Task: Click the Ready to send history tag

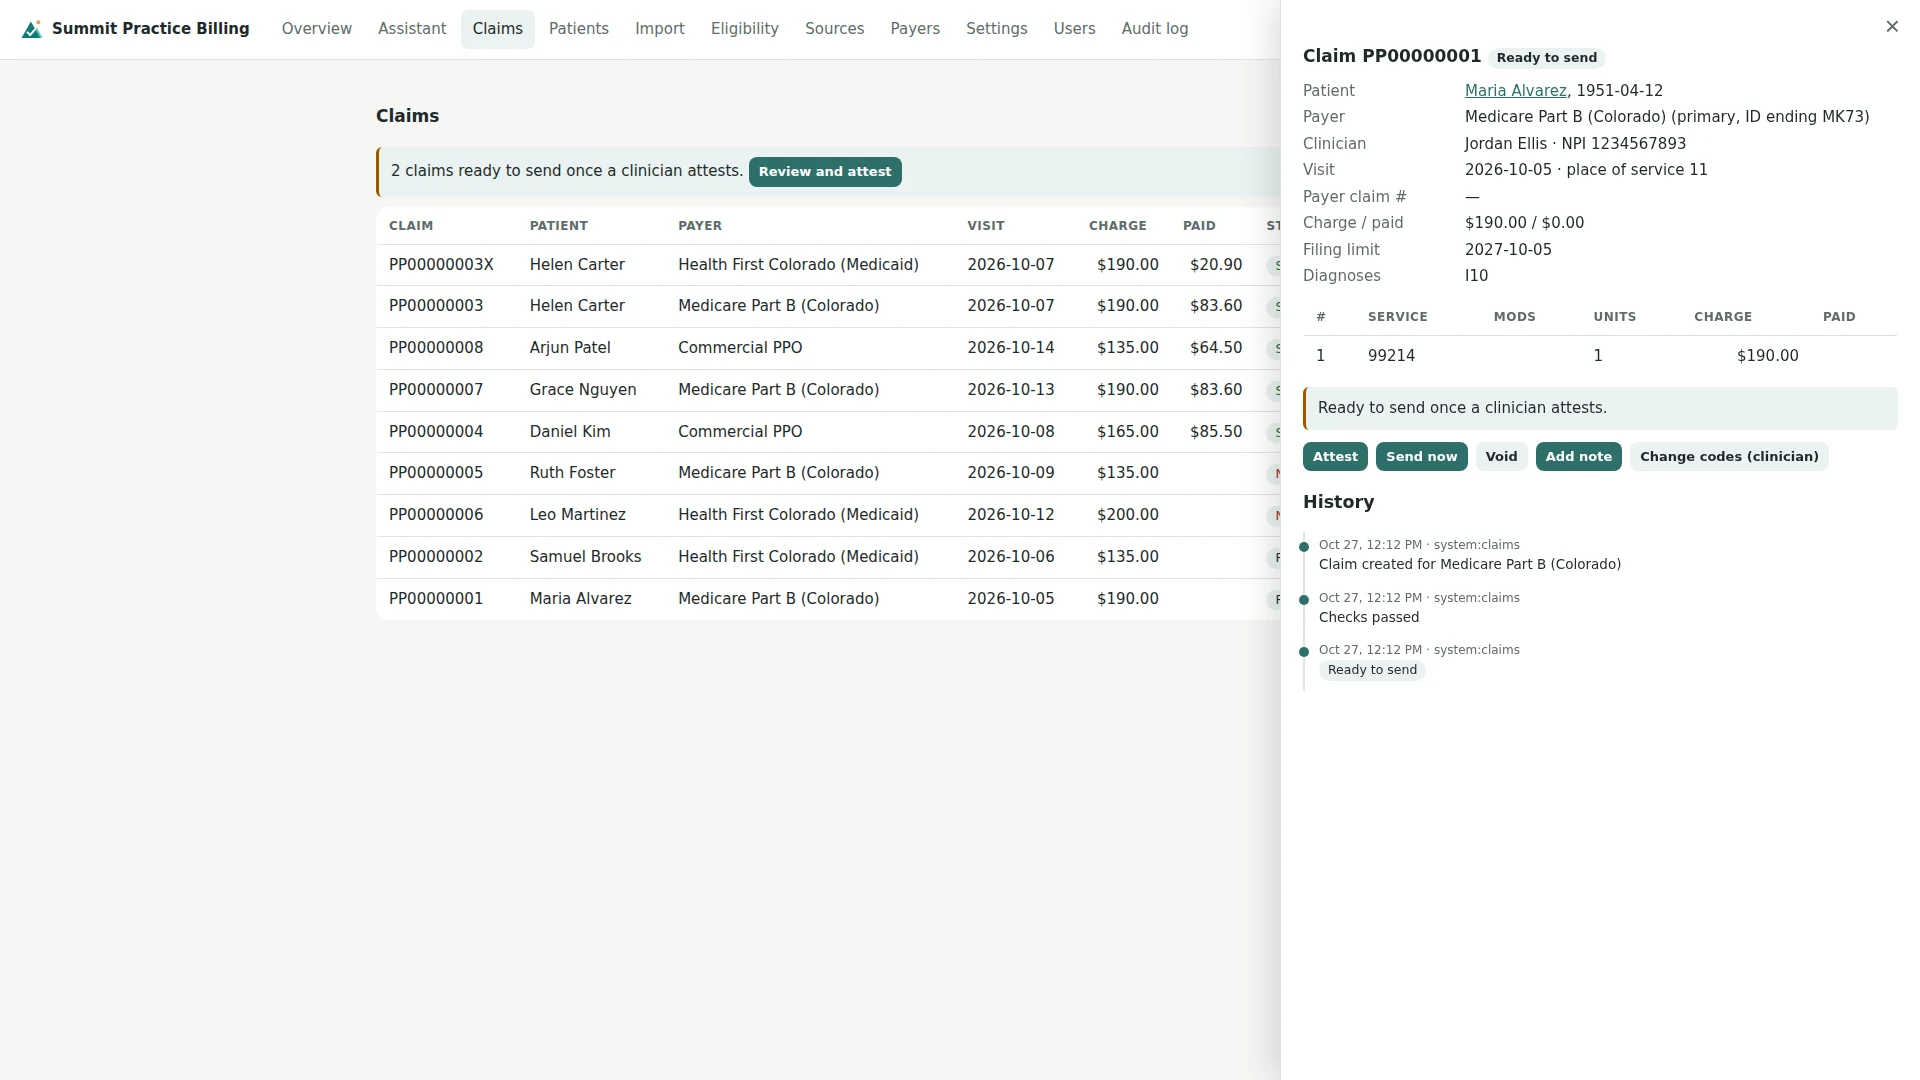Action: coord(1372,670)
